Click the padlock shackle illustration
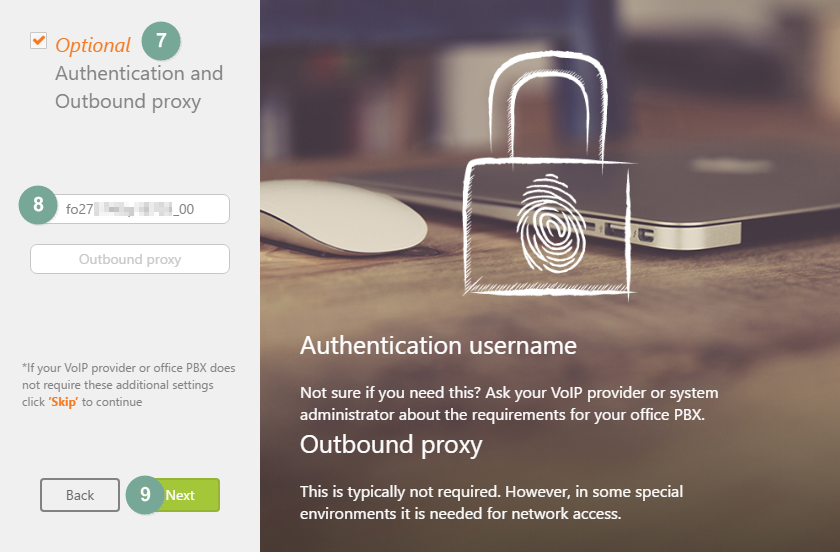This screenshot has width=840, height=552. tap(548, 106)
